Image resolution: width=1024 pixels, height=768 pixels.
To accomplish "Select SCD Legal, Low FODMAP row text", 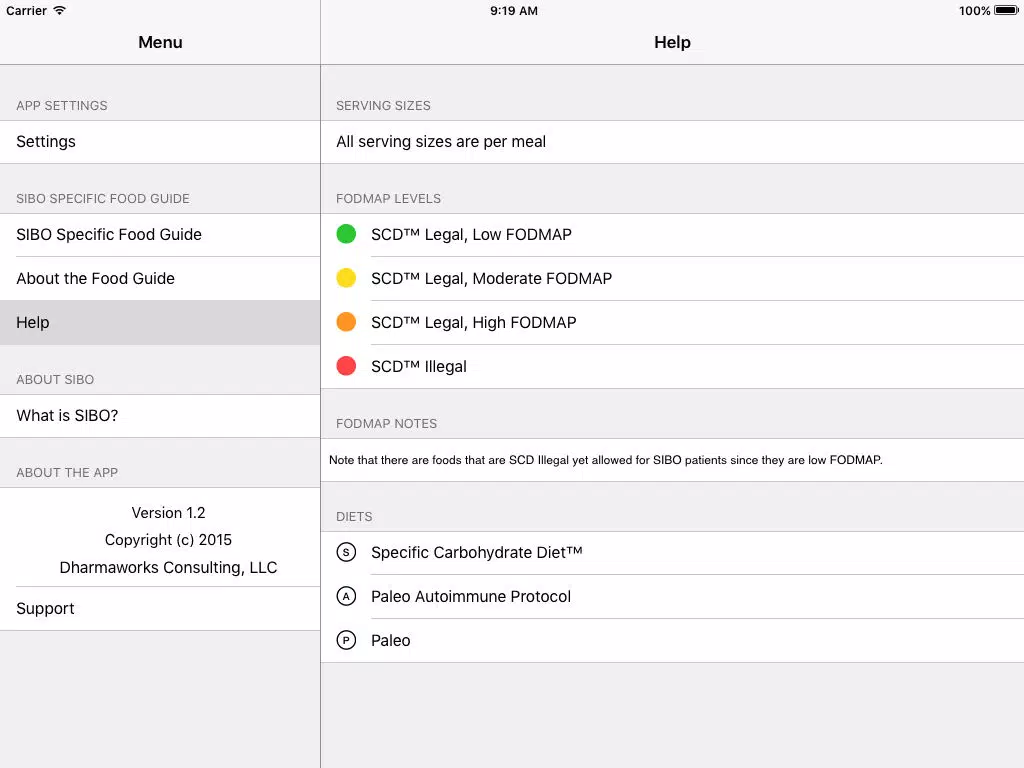I will 471,234.
